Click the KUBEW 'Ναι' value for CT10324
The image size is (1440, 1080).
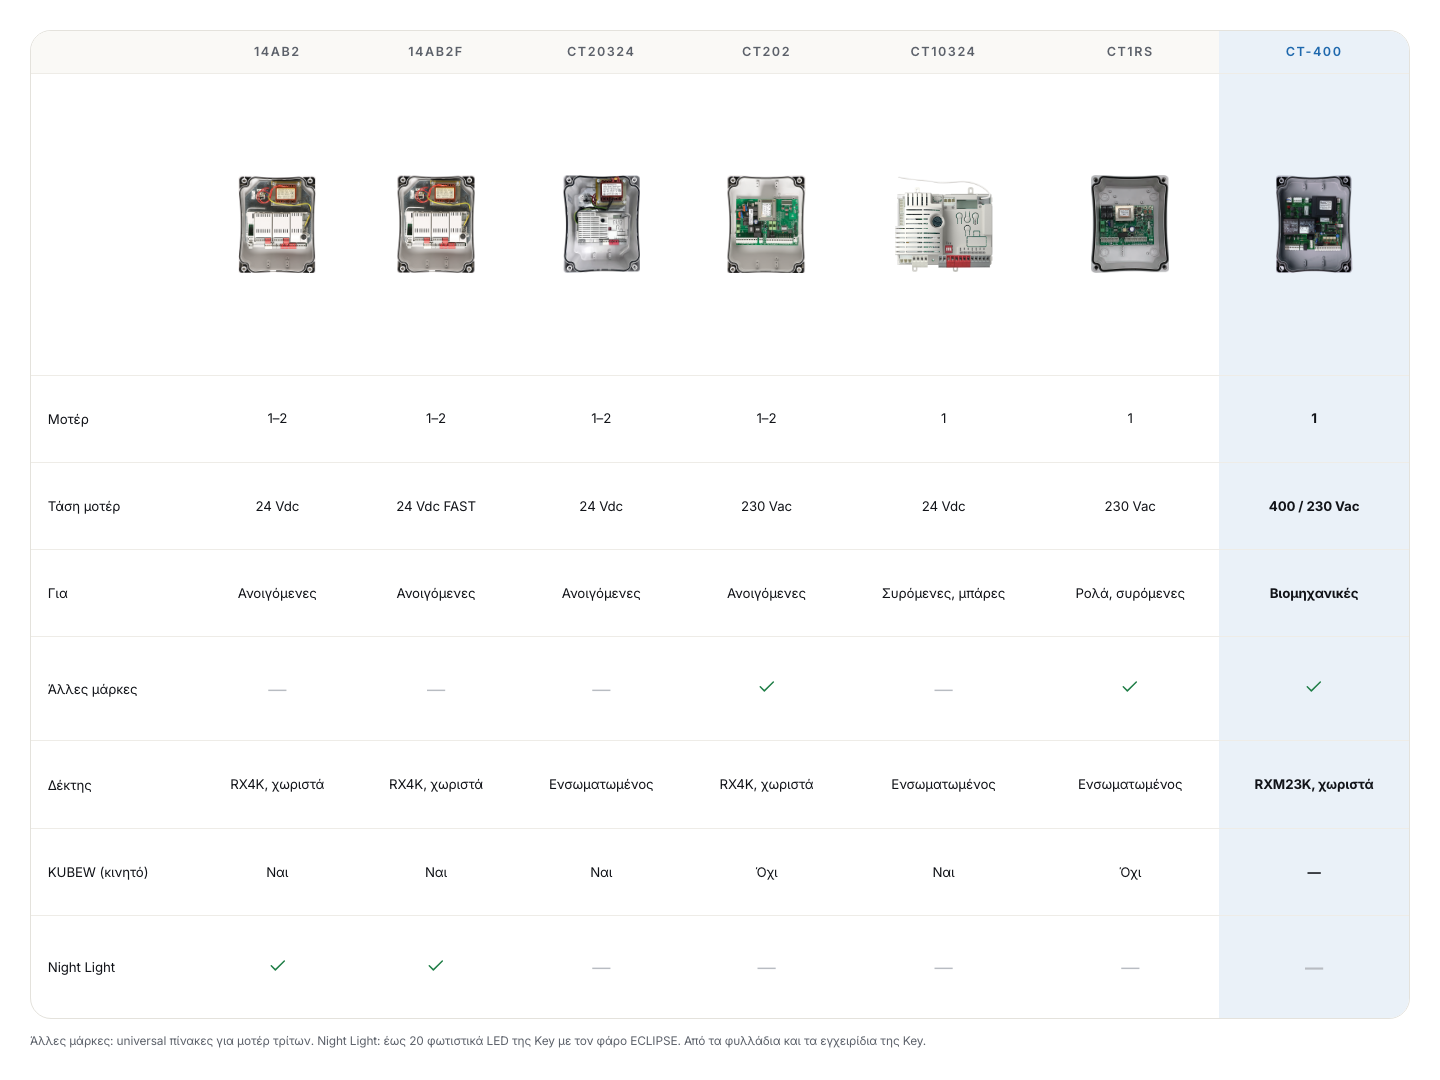pyautogui.click(x=943, y=872)
